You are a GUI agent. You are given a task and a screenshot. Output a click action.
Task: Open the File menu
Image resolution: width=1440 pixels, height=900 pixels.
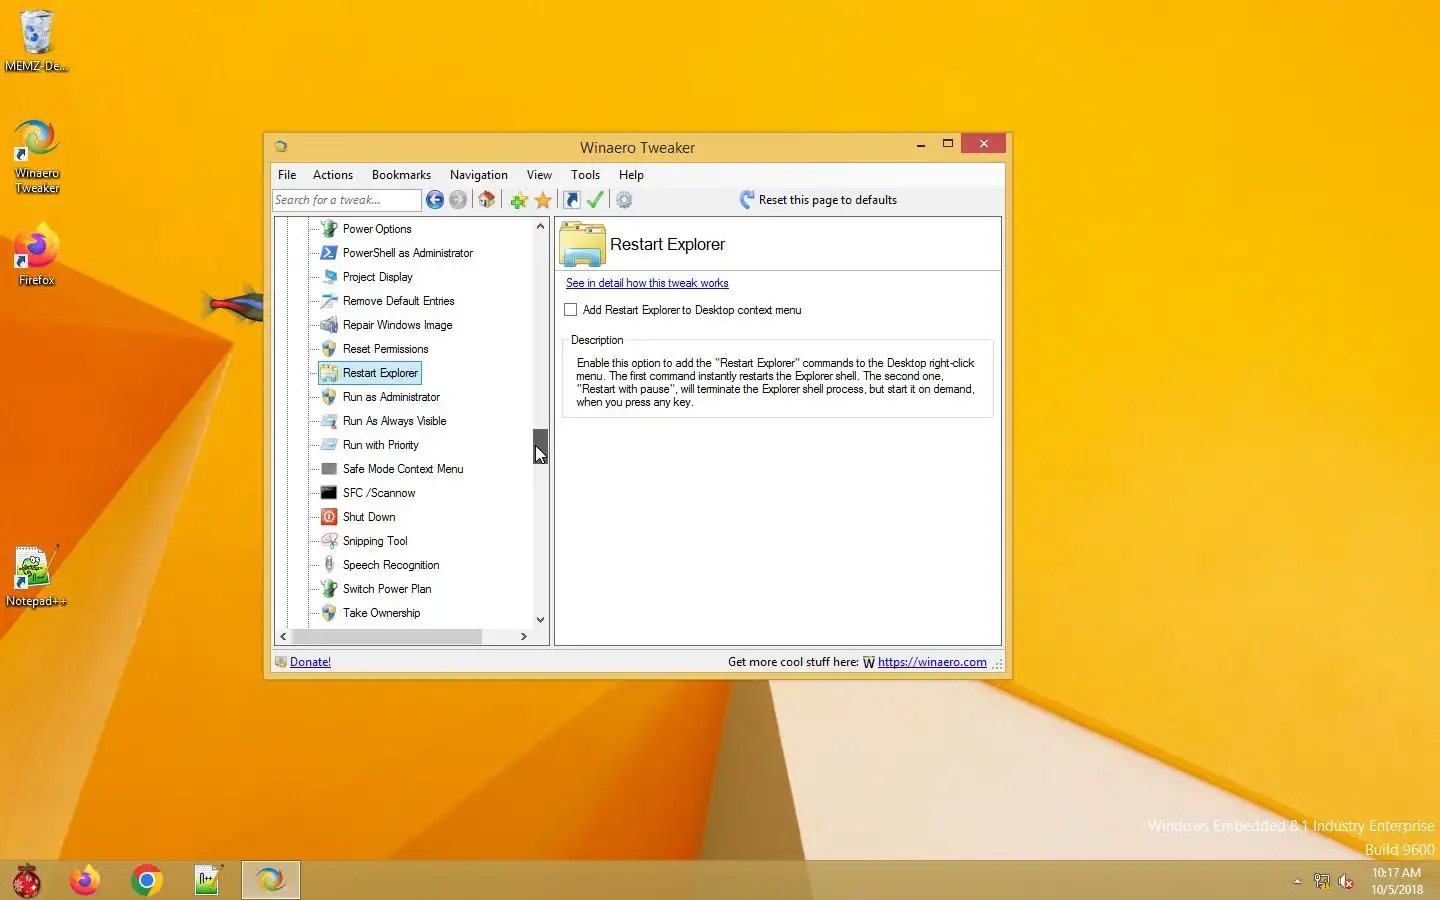click(287, 175)
